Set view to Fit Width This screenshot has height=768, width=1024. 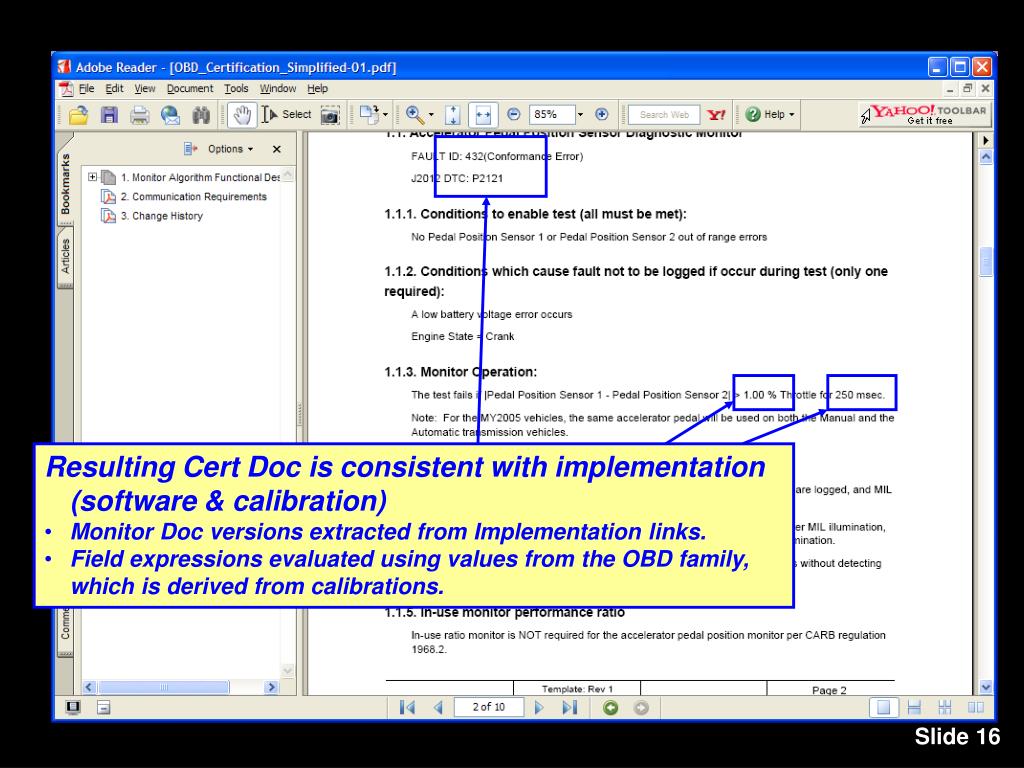click(483, 115)
